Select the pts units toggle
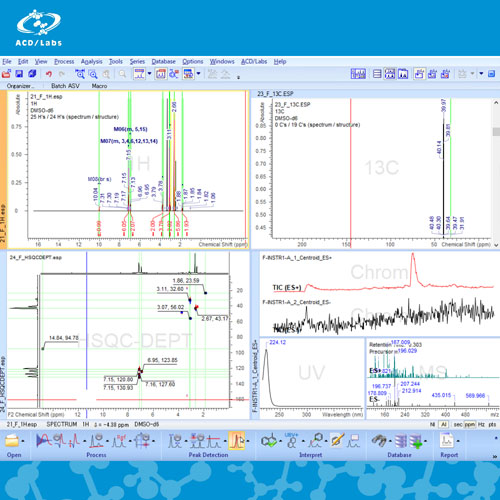The height and width of the screenshot is (500, 500). click(x=492, y=424)
